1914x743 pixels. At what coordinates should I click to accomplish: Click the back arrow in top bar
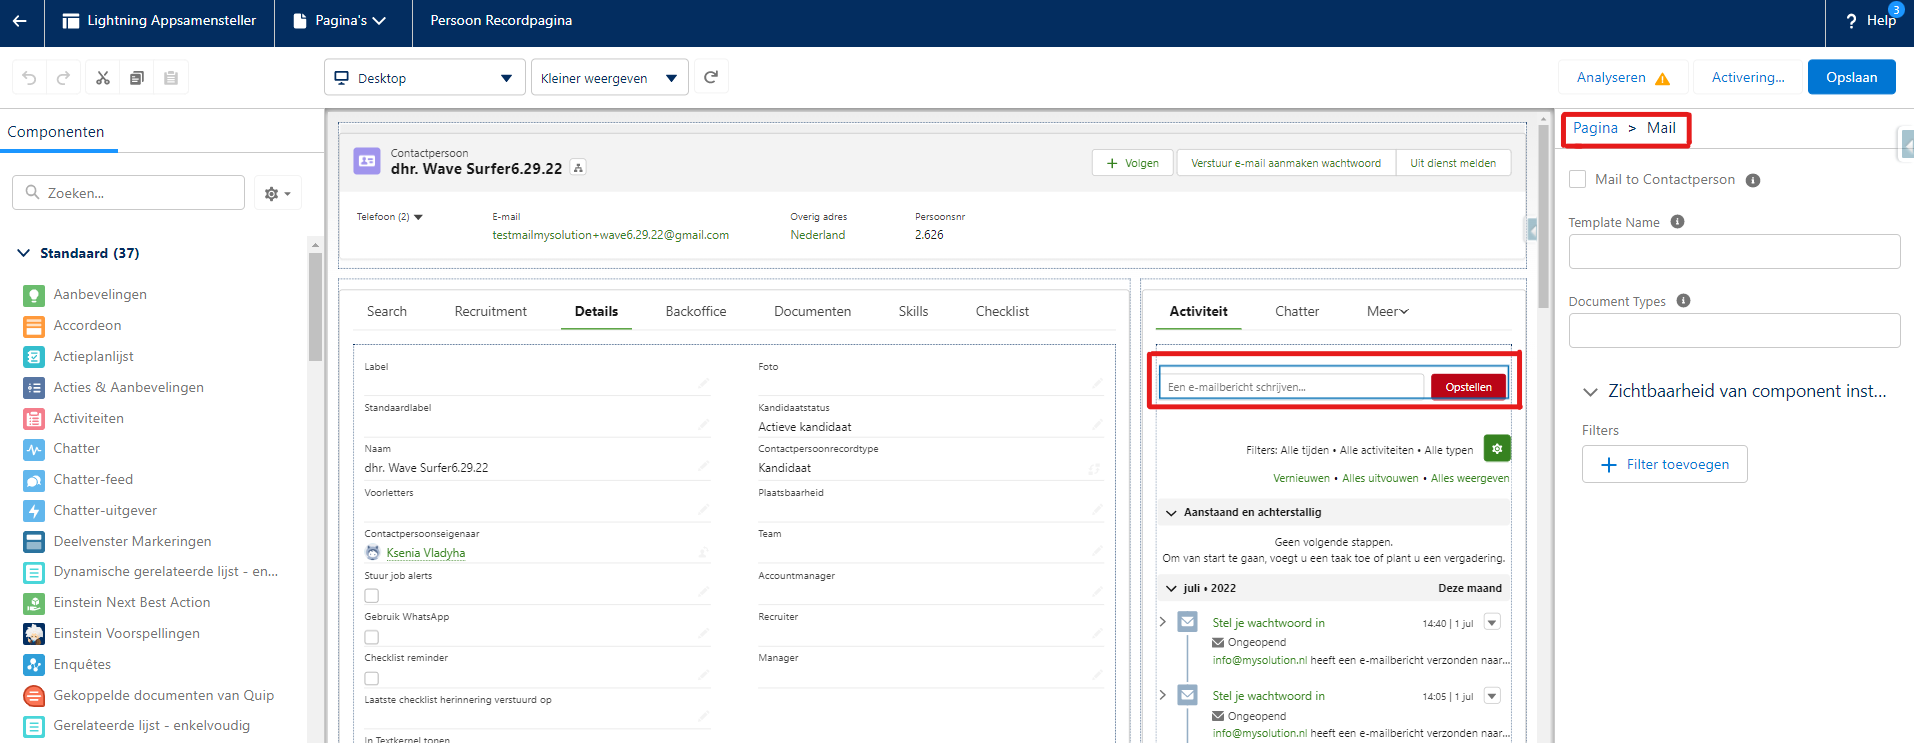tap(20, 20)
